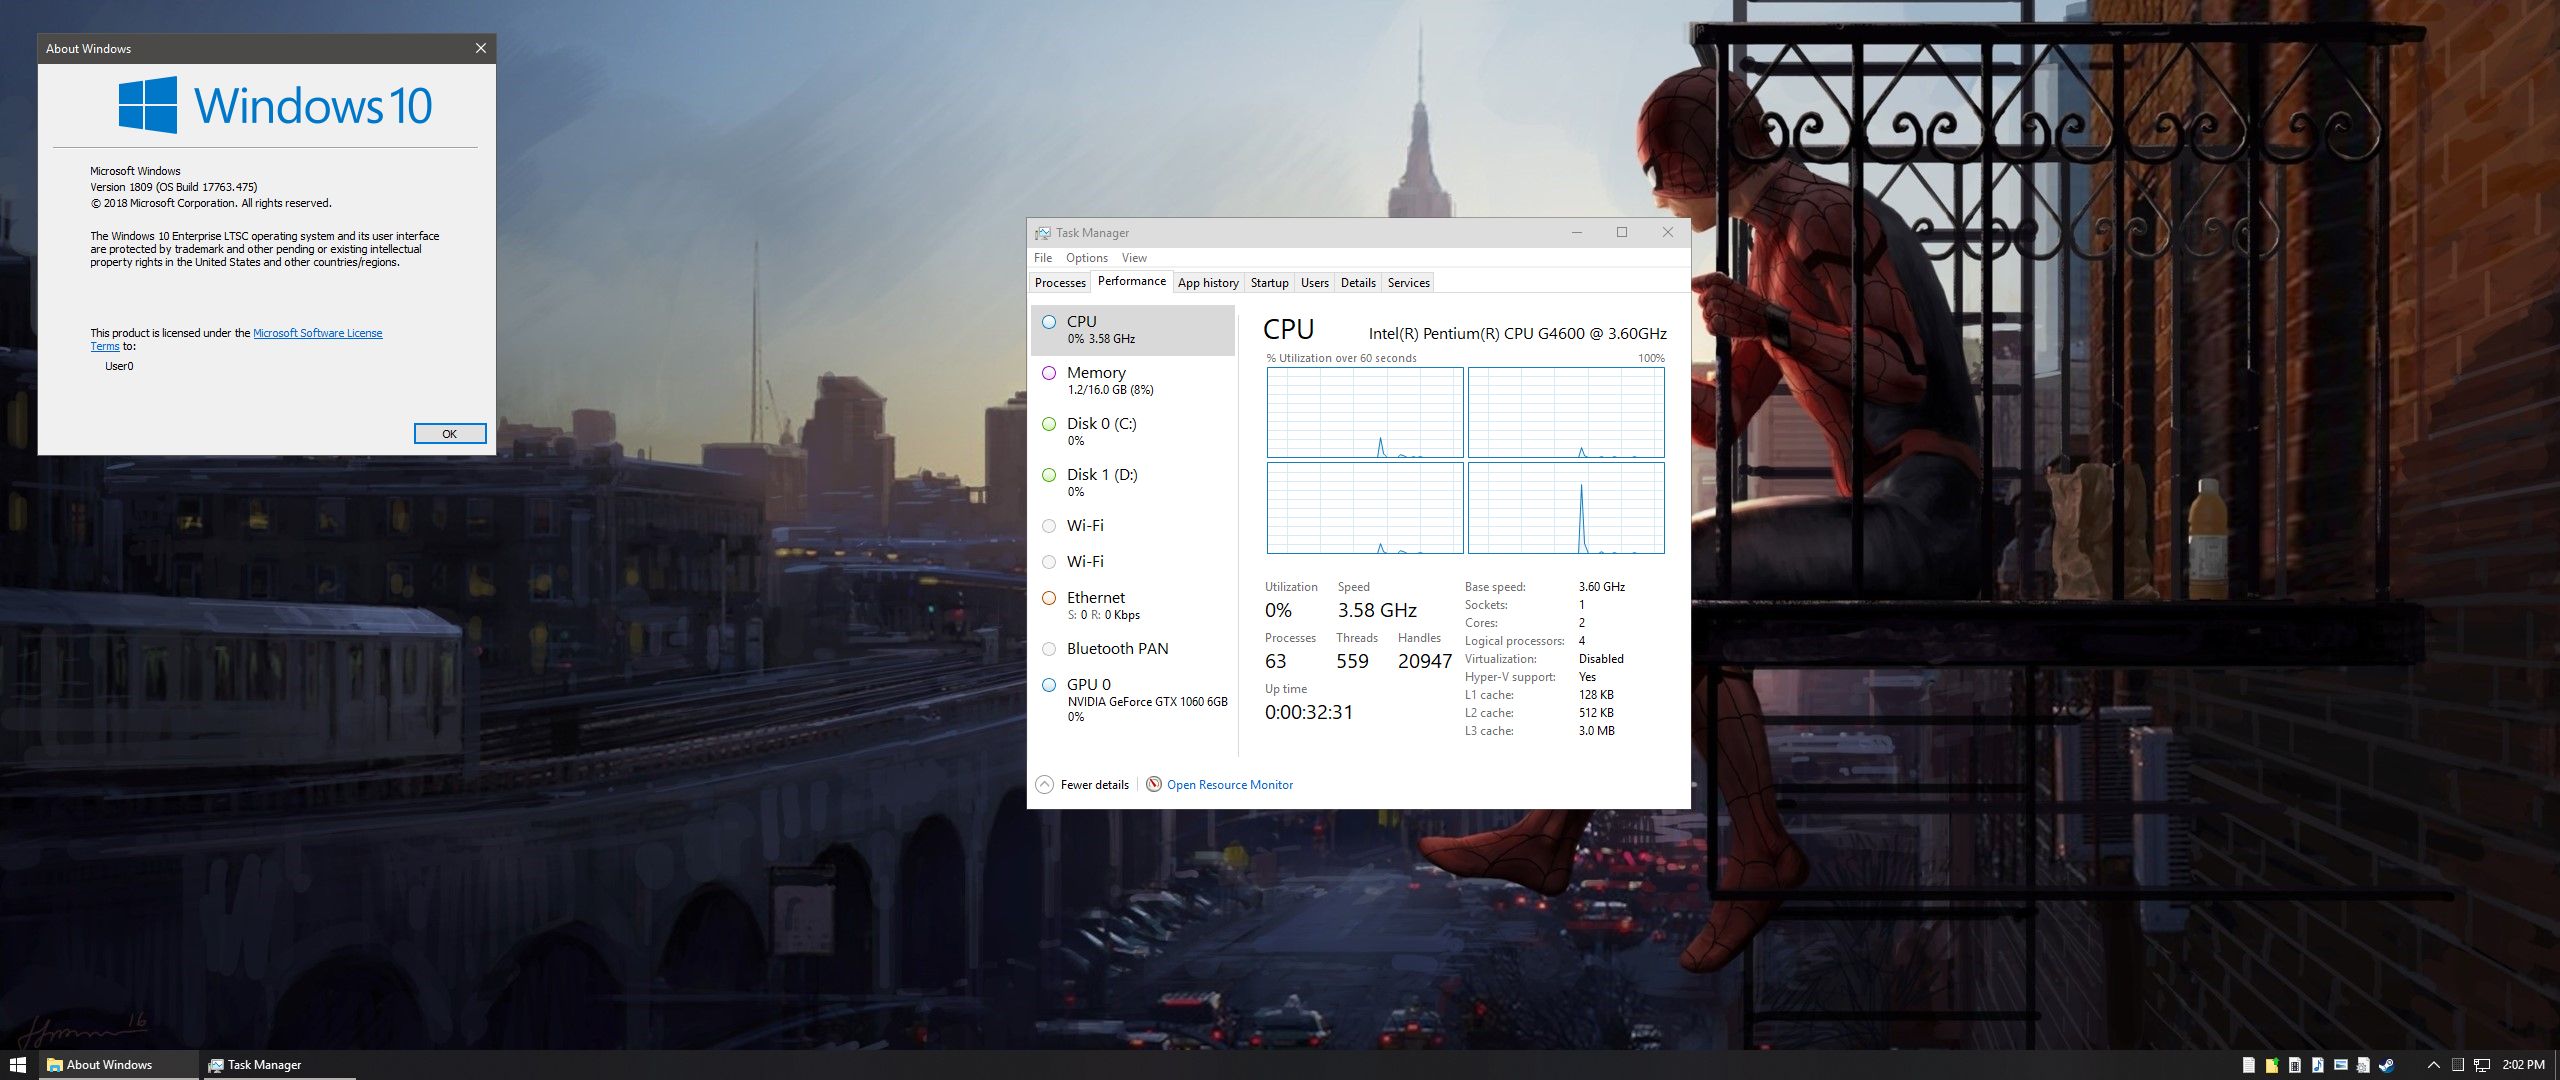Click the User0 licensee name
This screenshot has height=1080, width=2560.
pos(119,366)
